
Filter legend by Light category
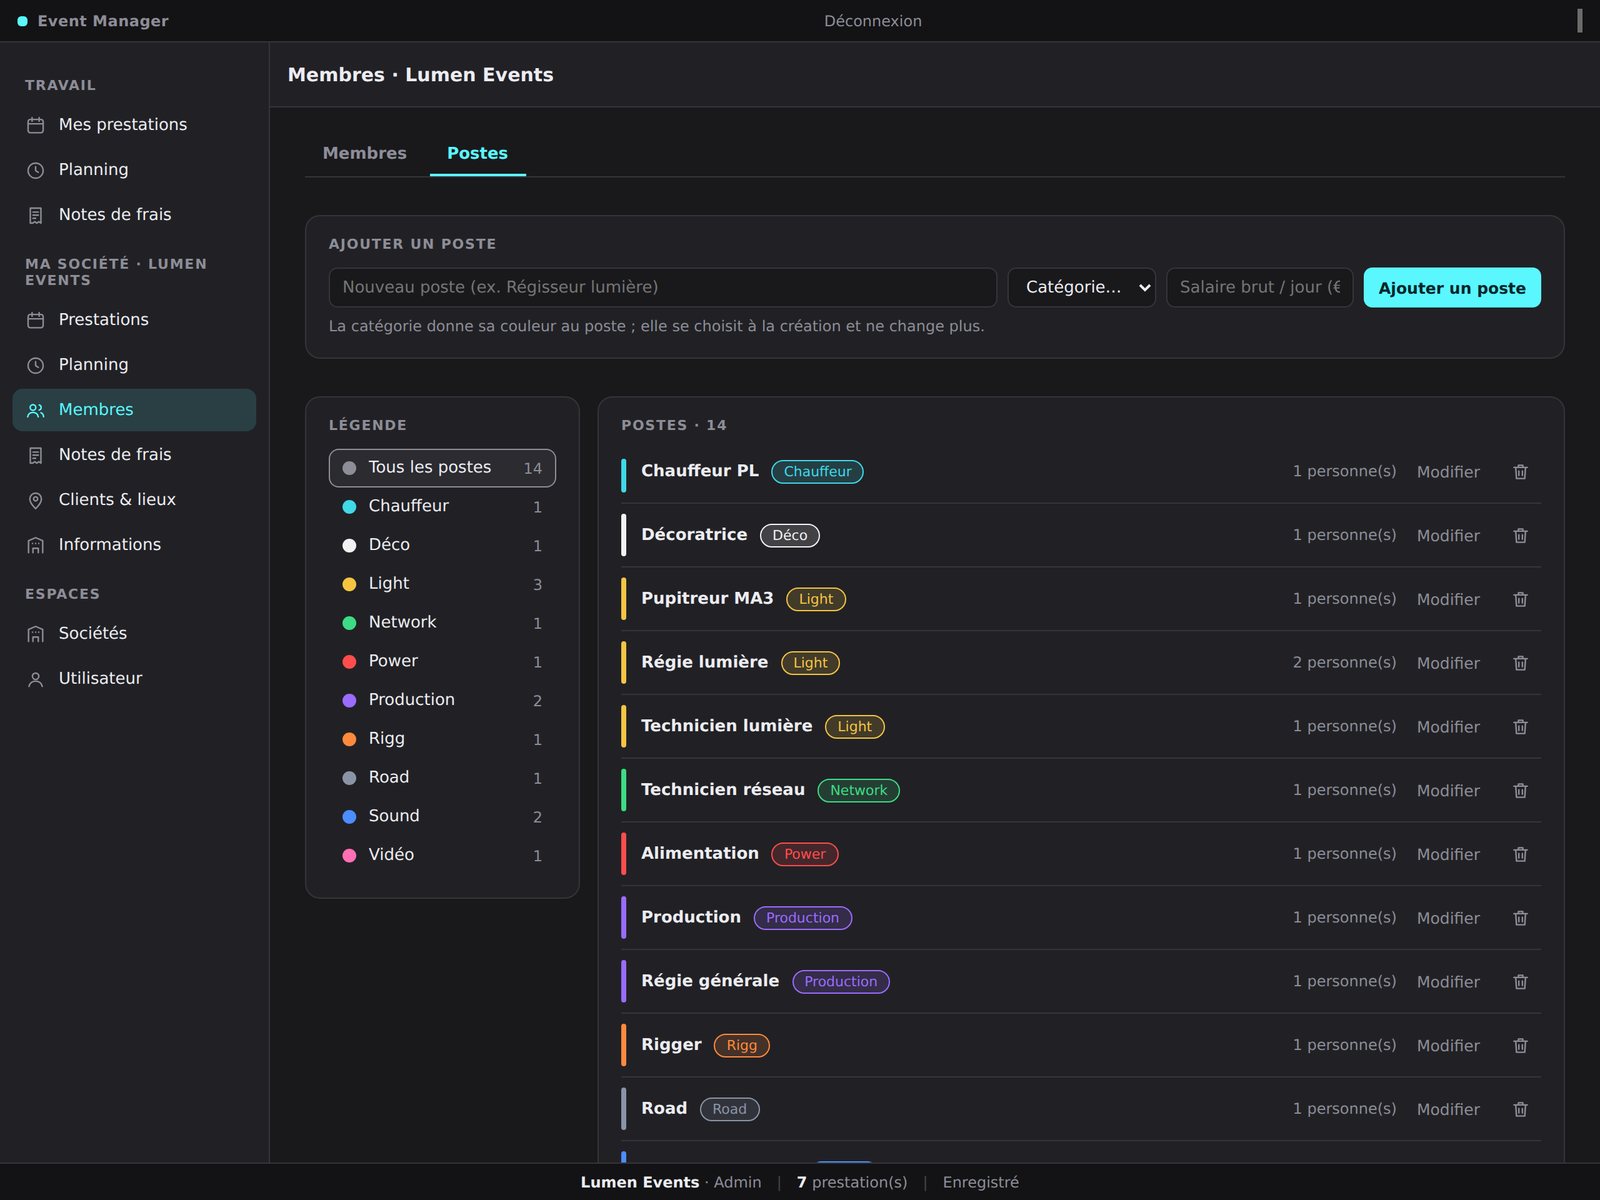tap(442, 584)
